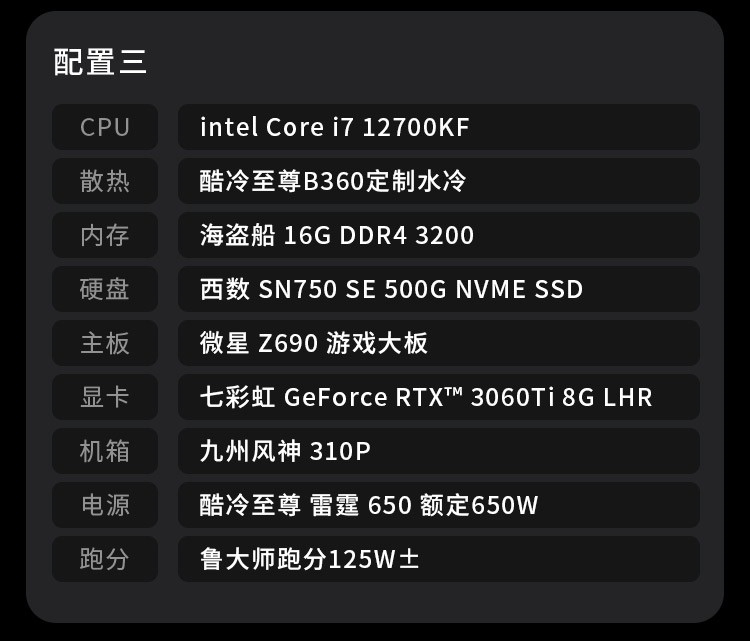
Task: Click the 酷冷至尊B360定制水冷 cooler entry
Action: pyautogui.click(x=333, y=182)
